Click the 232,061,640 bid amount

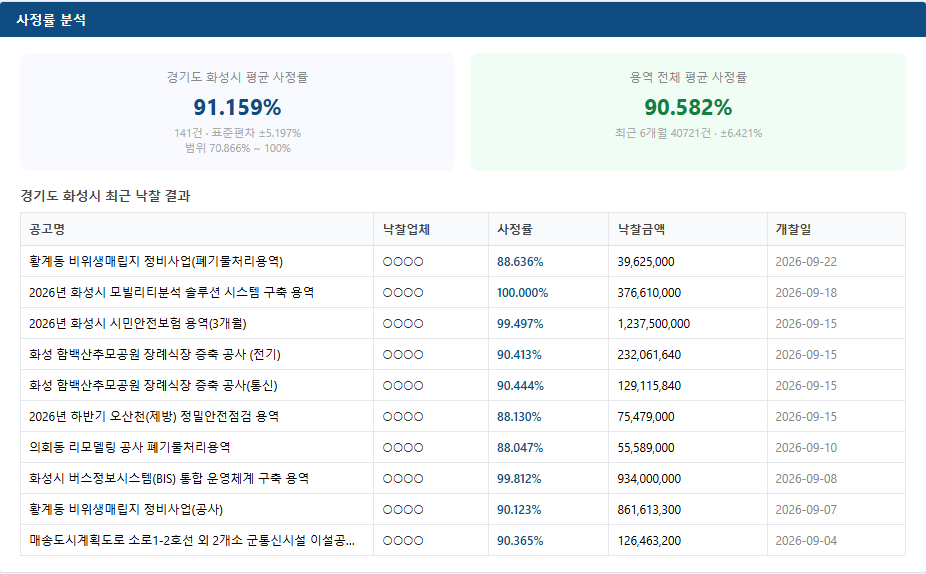[649, 355]
